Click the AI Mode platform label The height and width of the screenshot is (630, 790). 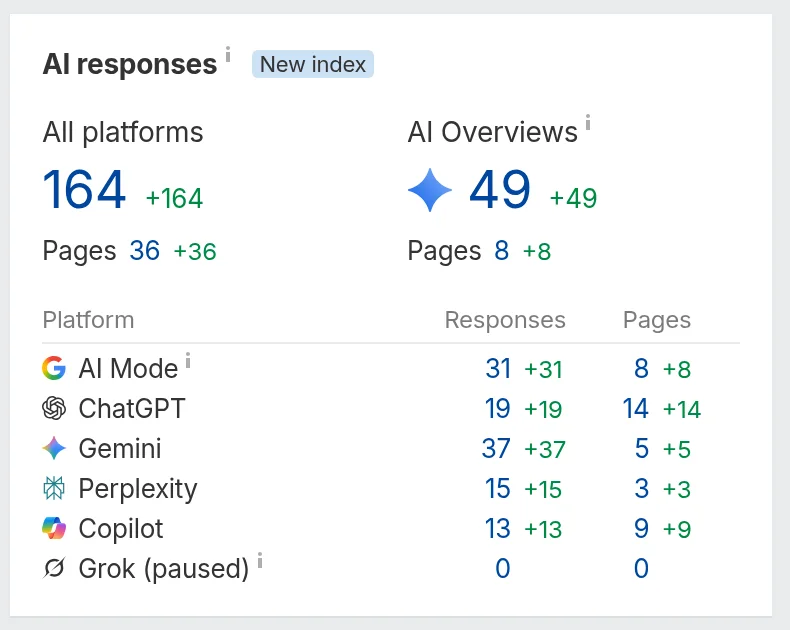click(128, 368)
